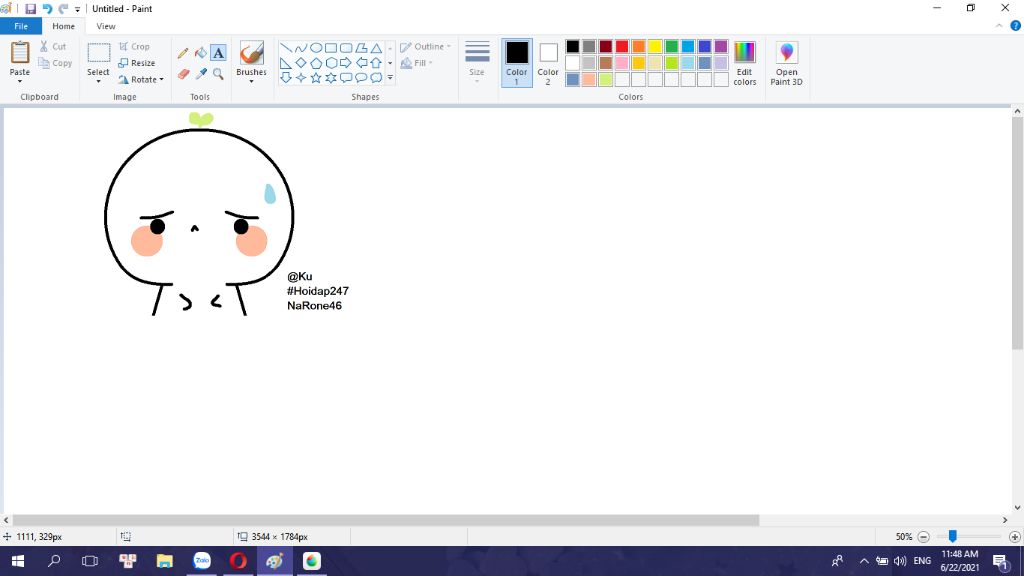Screen dimensions: 1024x576
Task: Choose the Diamond shape
Action: (301, 63)
